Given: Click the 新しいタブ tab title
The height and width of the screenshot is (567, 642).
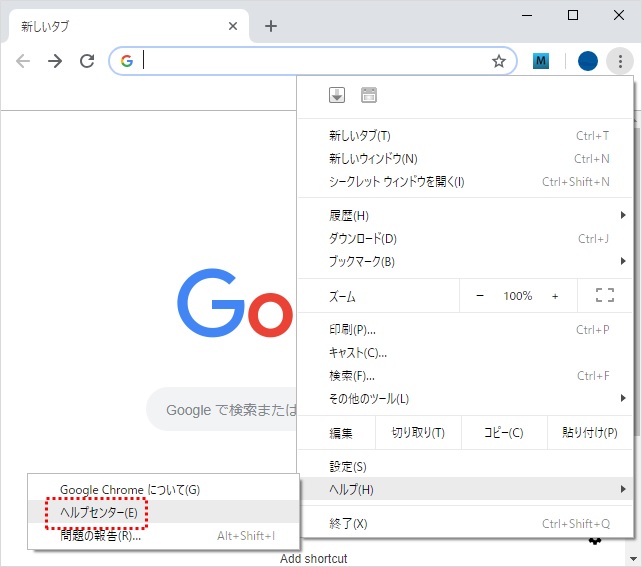Looking at the screenshot, I should click(x=45, y=26).
